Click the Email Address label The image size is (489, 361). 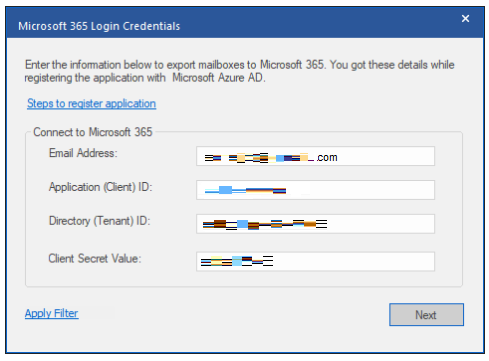(83, 153)
